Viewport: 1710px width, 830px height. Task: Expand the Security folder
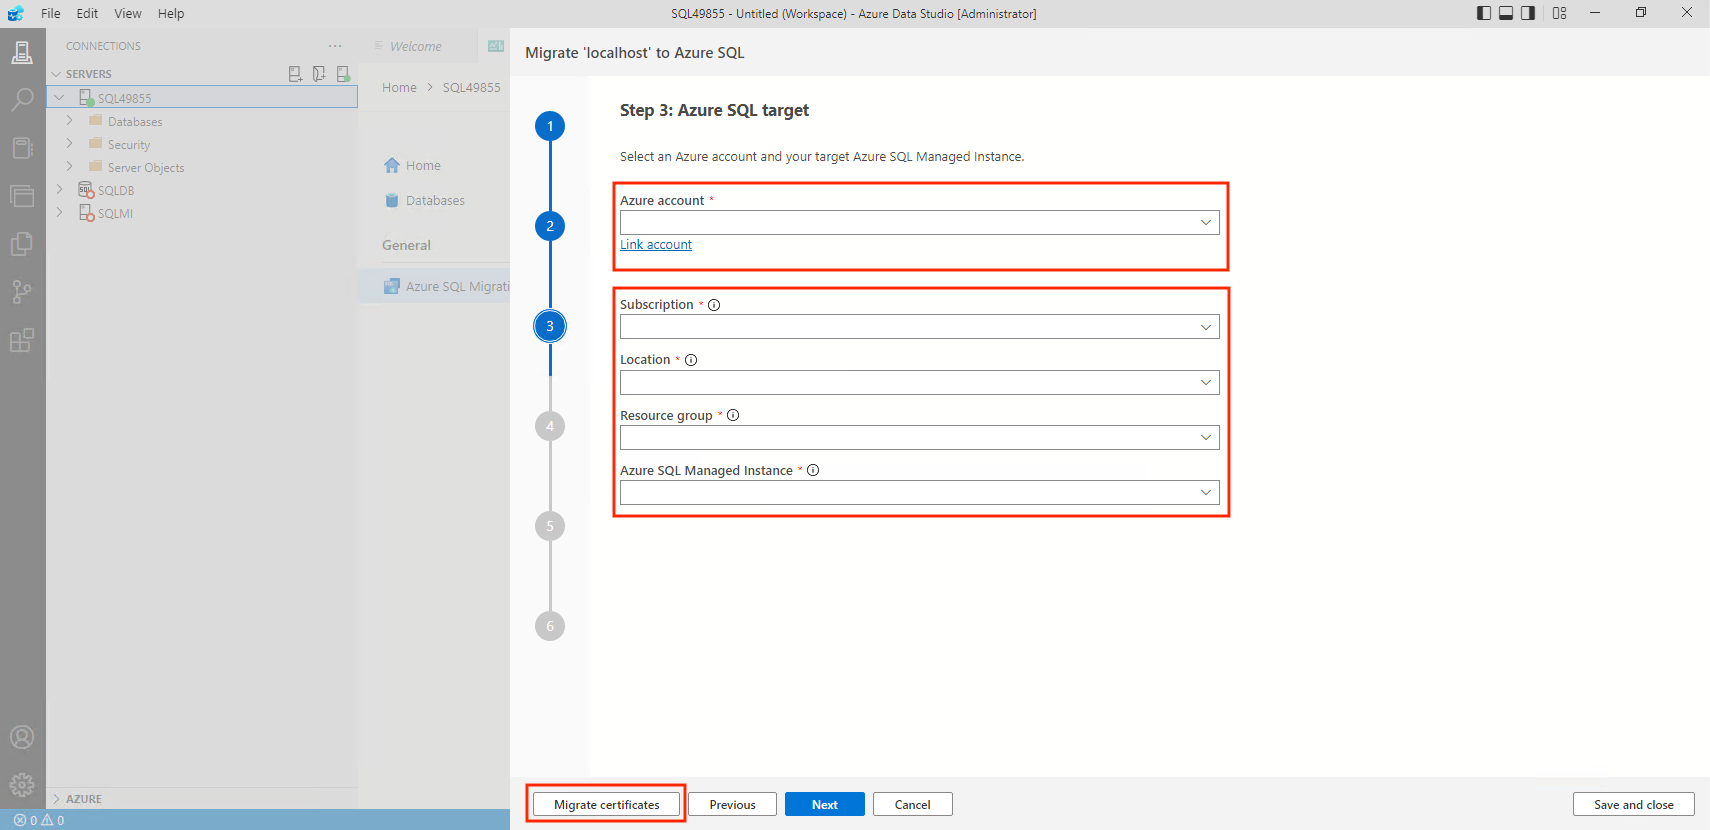pos(69,143)
